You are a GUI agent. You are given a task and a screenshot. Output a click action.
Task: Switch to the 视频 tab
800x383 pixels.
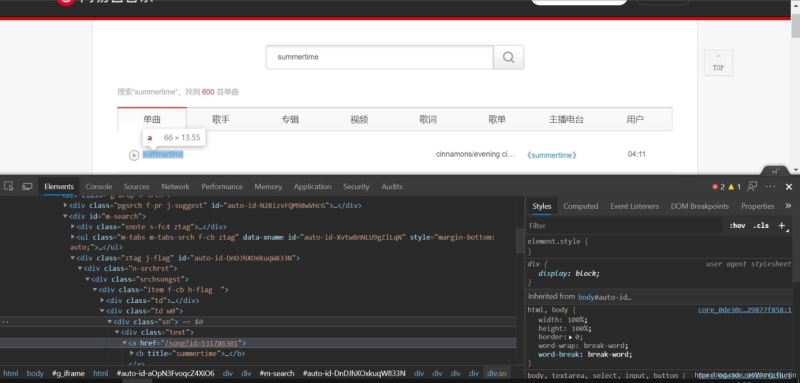359,119
